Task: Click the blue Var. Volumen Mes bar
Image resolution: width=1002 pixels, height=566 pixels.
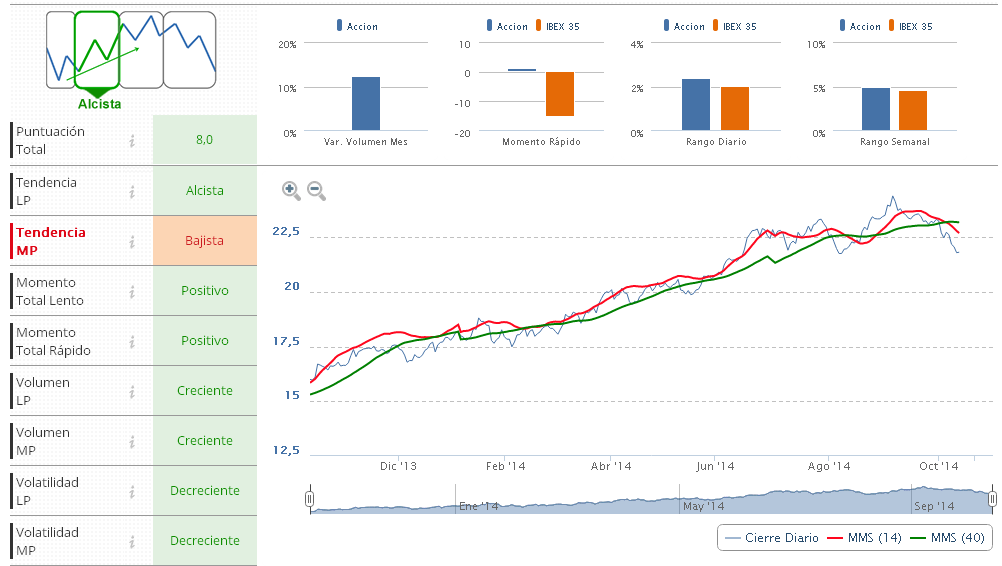Action: tap(366, 103)
